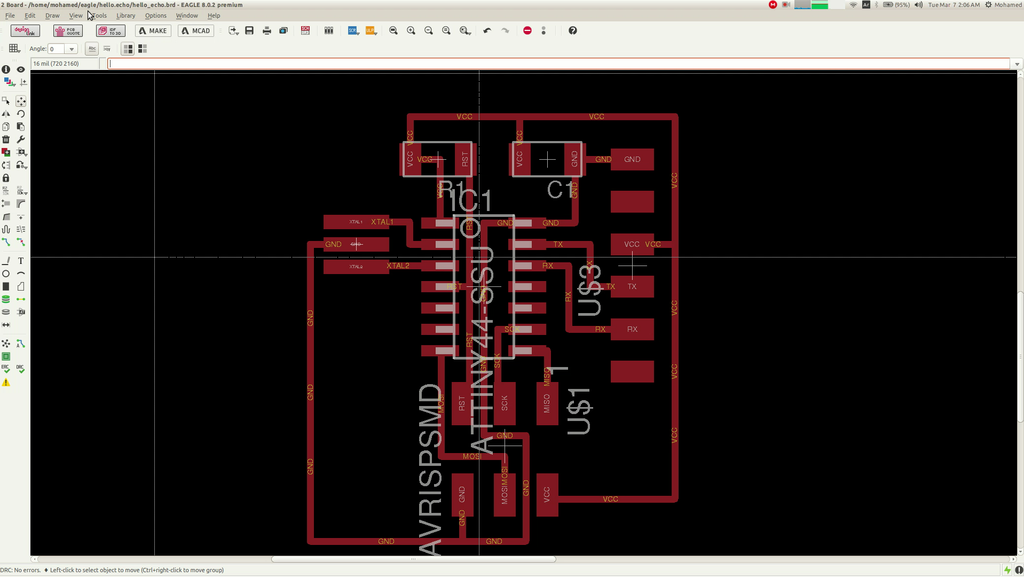This screenshot has width=1024, height=577.
Task: Open the Draw menu
Action: pos(52,15)
